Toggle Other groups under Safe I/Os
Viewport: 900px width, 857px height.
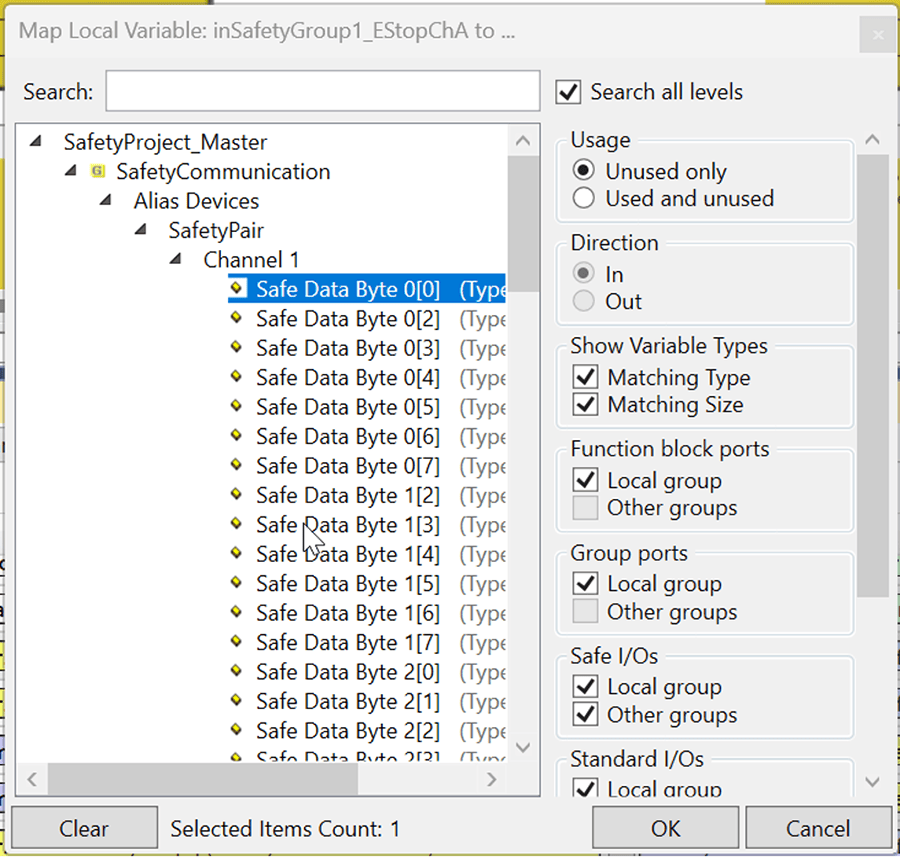(585, 715)
